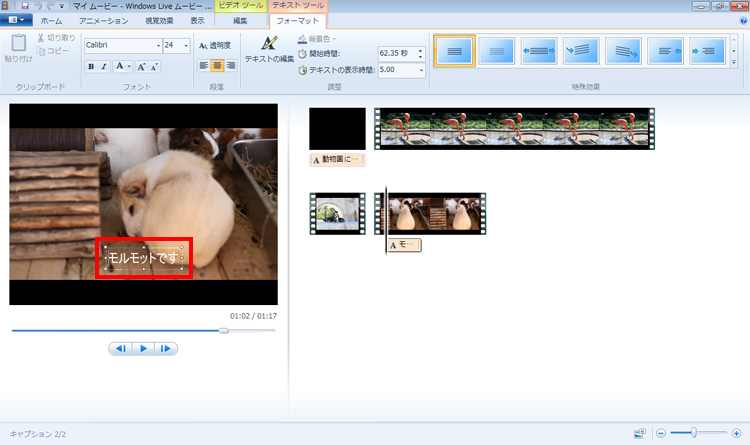Viewport: 750px width, 445px height.
Task: Select the archway video clip thumbnail
Action: [x=337, y=213]
